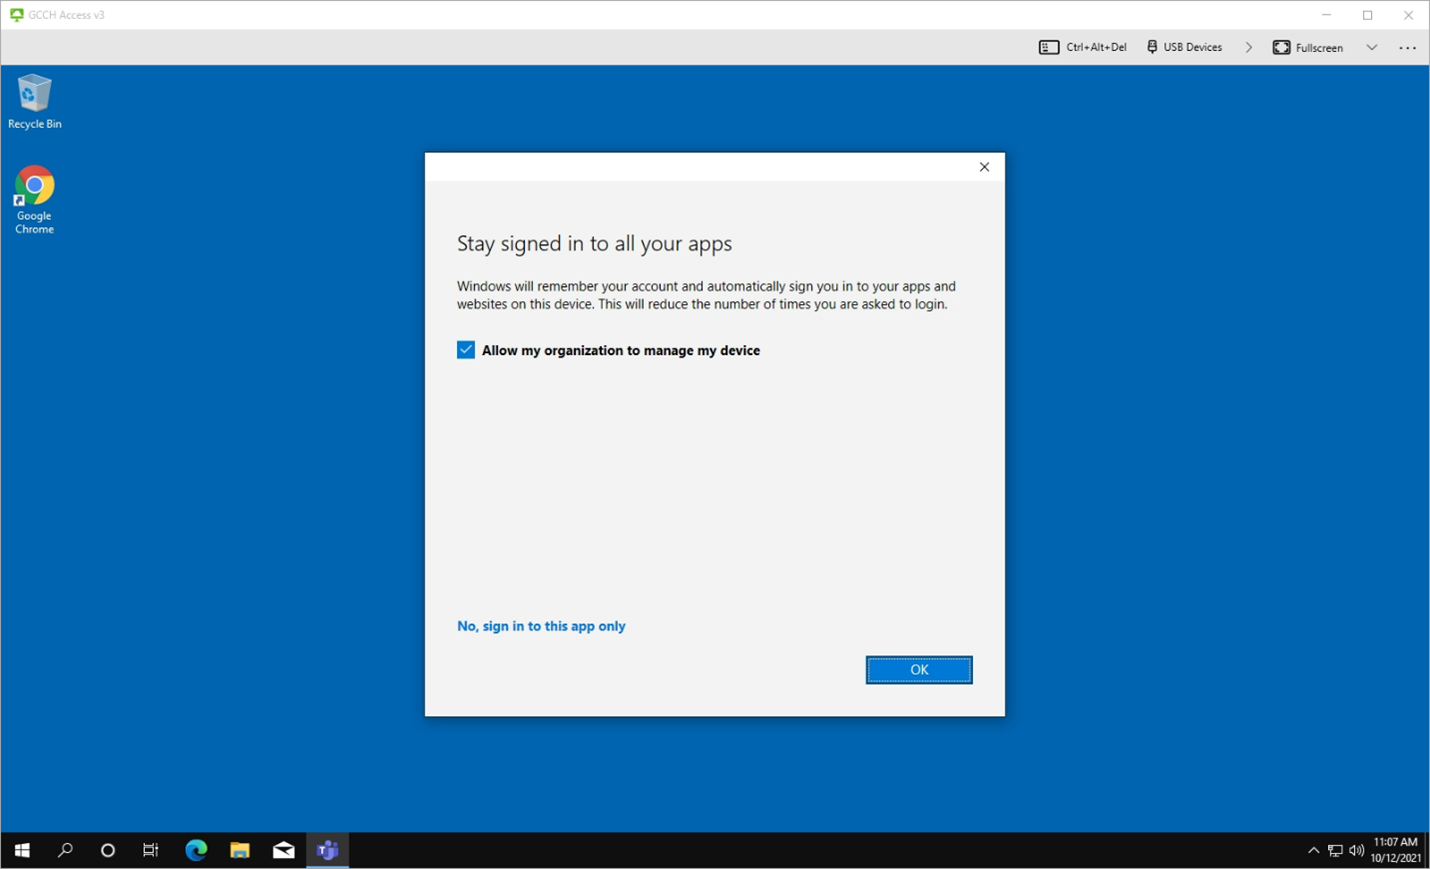
Task: Open Task View
Action: (150, 850)
